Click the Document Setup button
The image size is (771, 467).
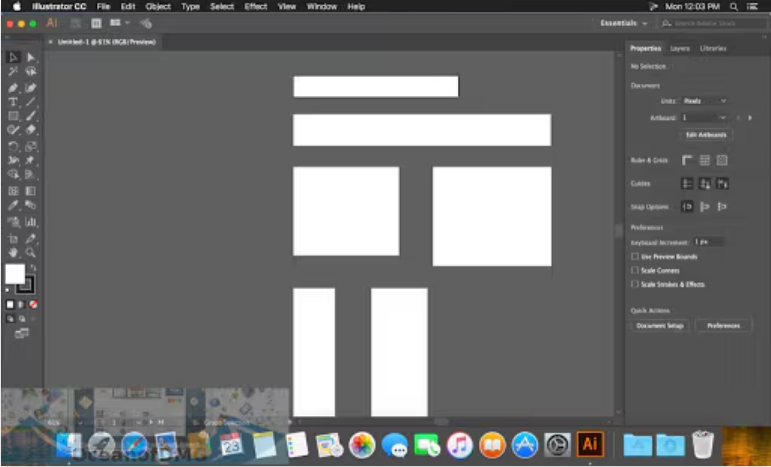(x=660, y=326)
